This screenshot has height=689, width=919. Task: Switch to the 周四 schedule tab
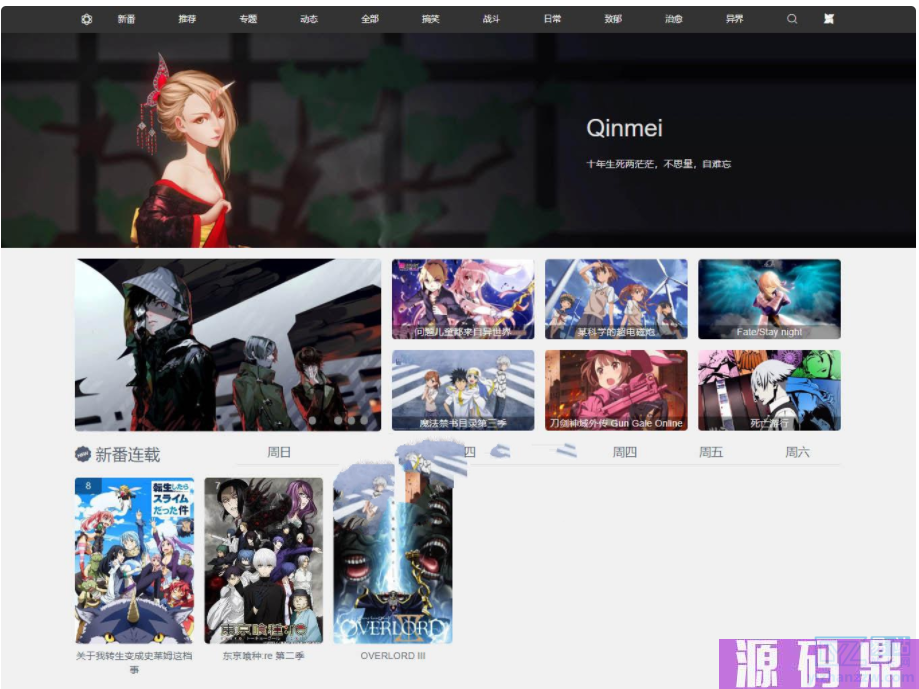(x=625, y=452)
